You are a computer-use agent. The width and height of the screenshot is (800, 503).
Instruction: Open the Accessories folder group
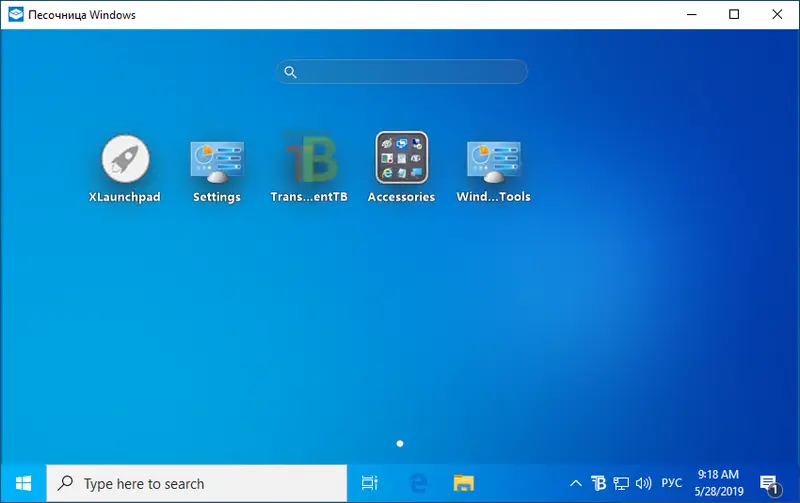click(x=401, y=159)
